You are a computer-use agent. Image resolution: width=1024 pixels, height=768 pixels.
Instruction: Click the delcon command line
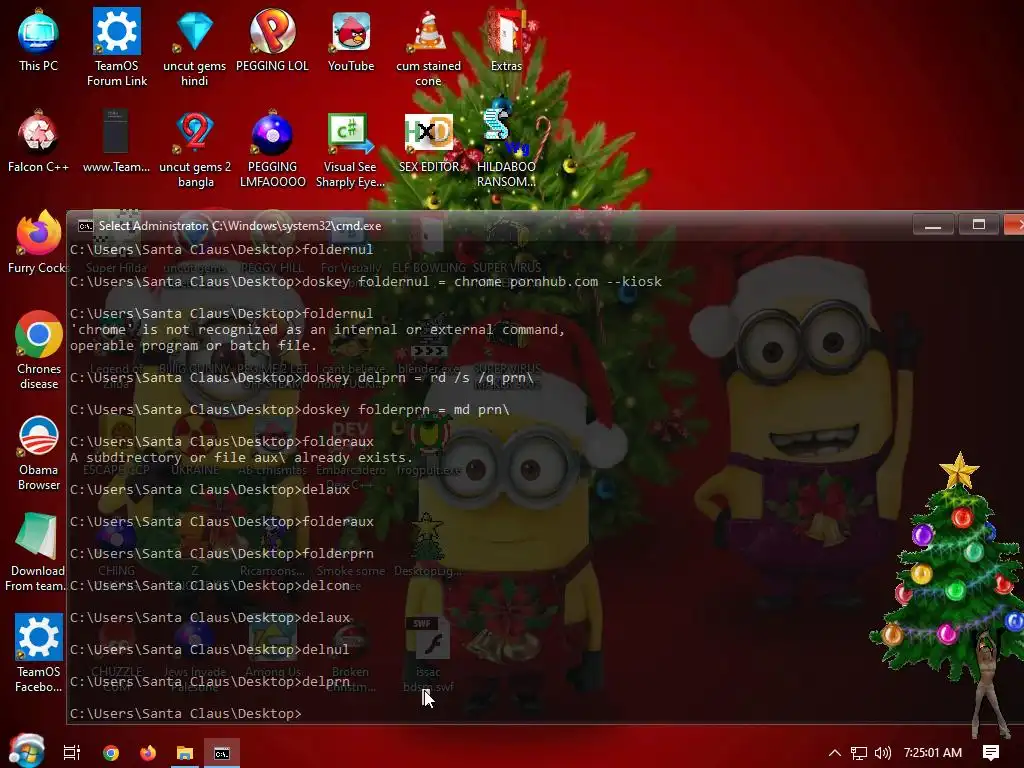pyautogui.click(x=210, y=585)
